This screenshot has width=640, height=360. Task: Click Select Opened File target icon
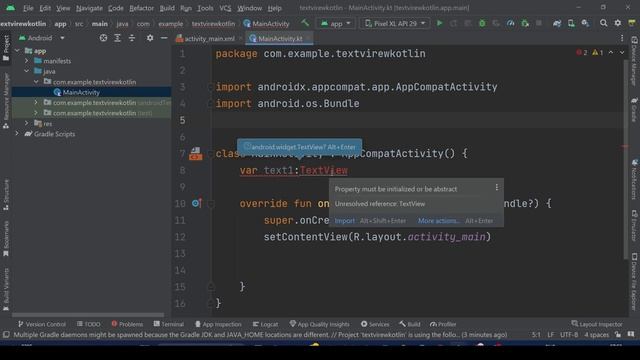[x=103, y=38]
